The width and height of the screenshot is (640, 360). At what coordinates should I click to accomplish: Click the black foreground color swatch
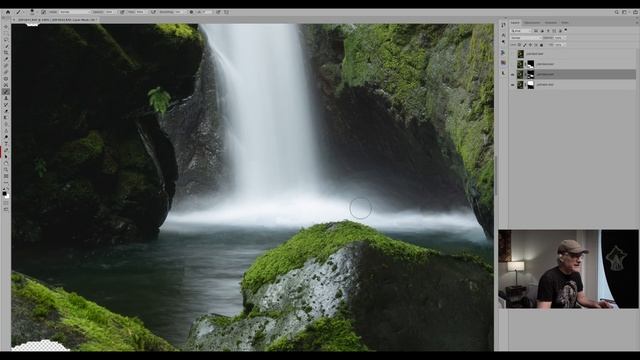pos(4,193)
